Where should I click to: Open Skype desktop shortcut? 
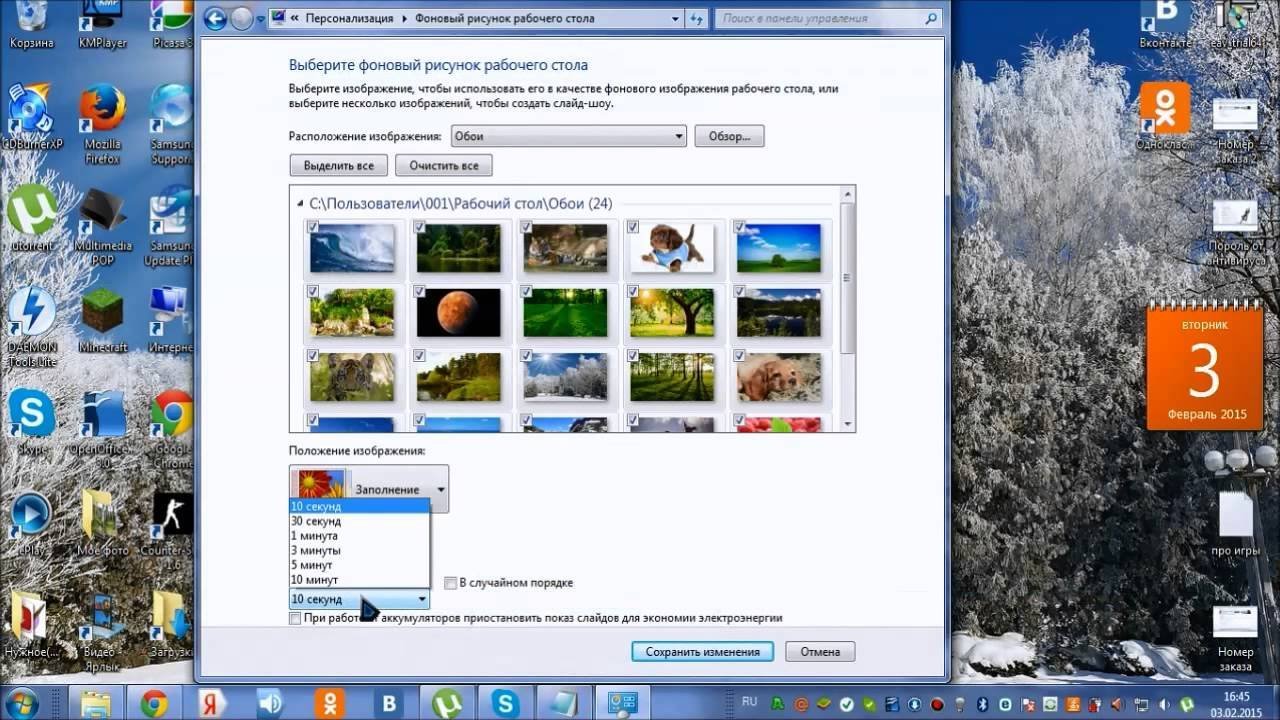(x=31, y=420)
